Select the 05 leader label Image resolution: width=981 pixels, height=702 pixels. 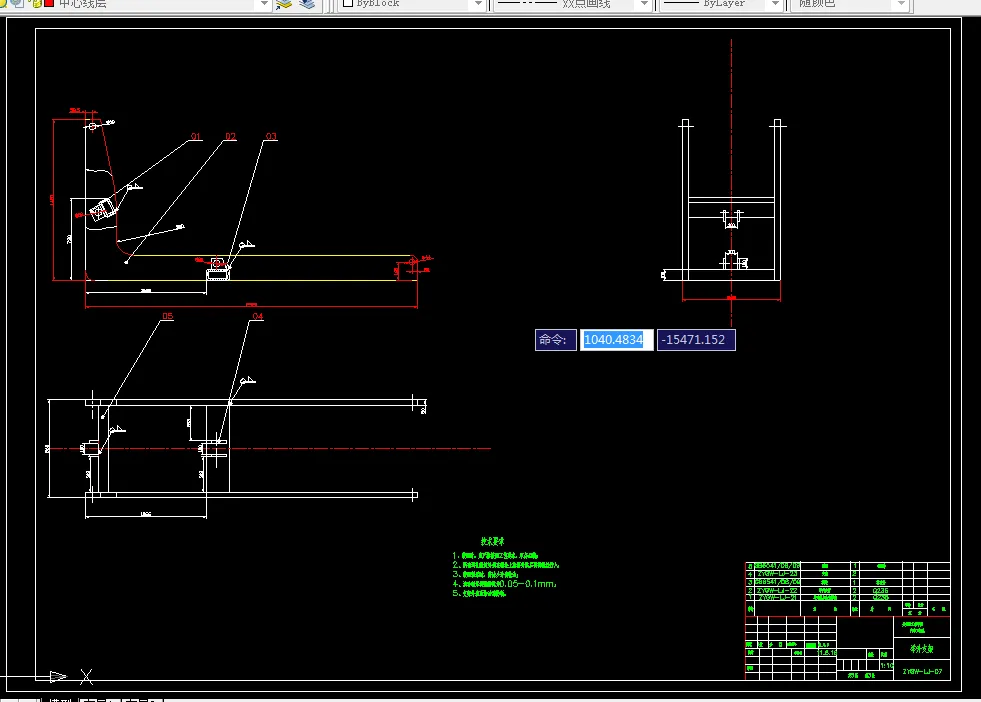(168, 316)
